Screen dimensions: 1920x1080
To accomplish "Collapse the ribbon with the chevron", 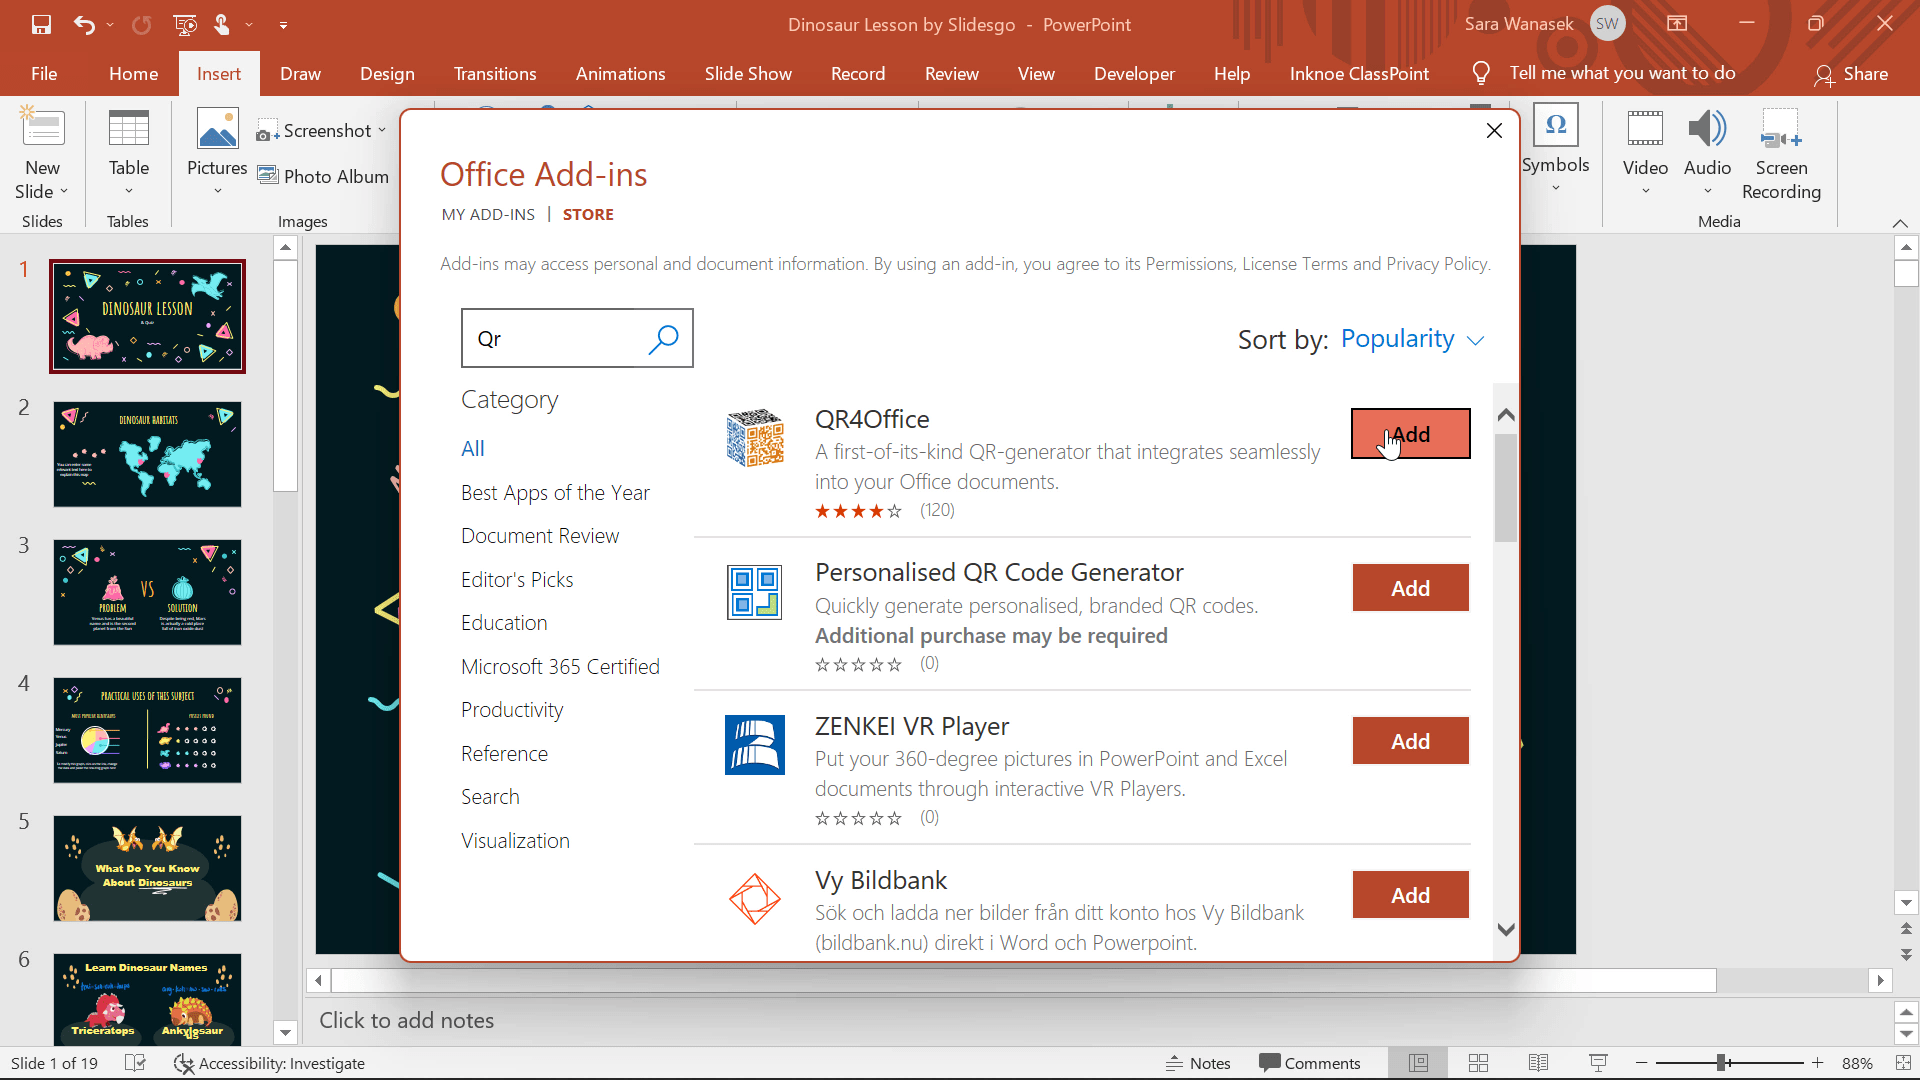I will [1900, 222].
